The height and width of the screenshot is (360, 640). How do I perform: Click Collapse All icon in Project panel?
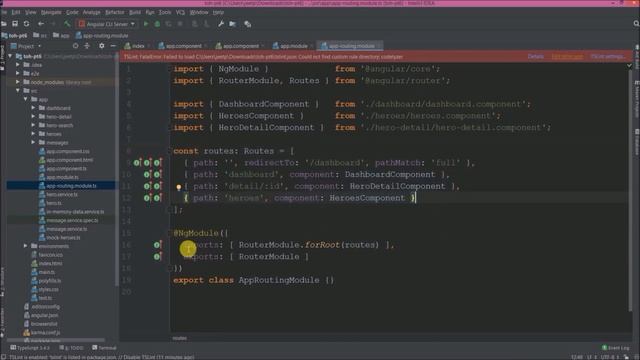click(x=87, y=46)
